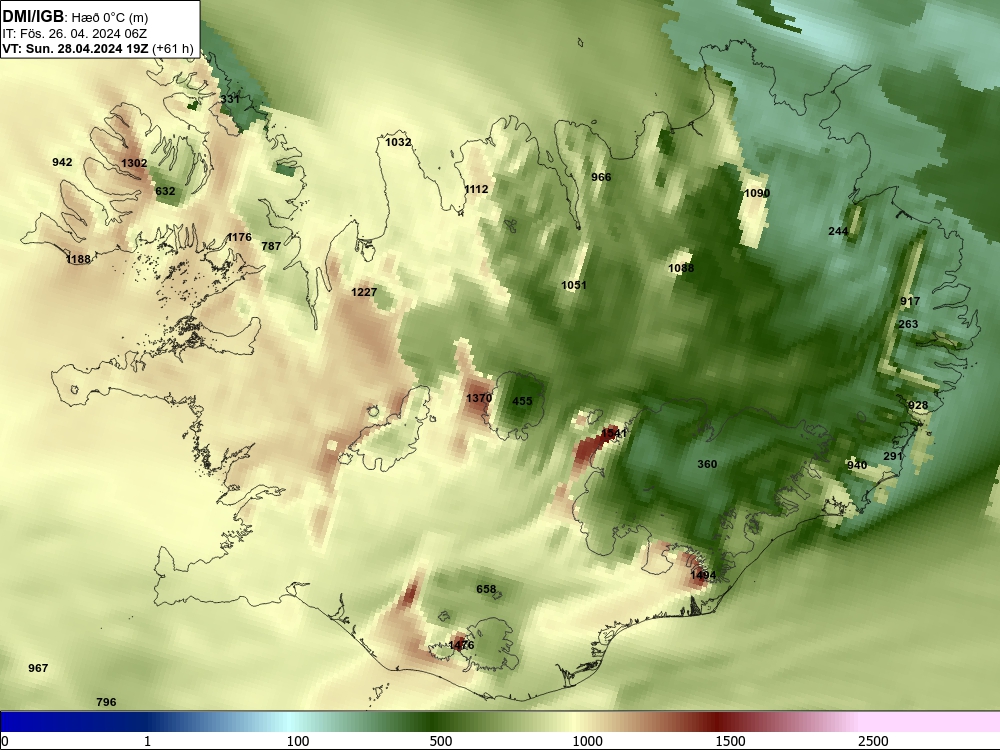Click the map value 244
Viewport: 1000px width, 750px height.
point(838,232)
